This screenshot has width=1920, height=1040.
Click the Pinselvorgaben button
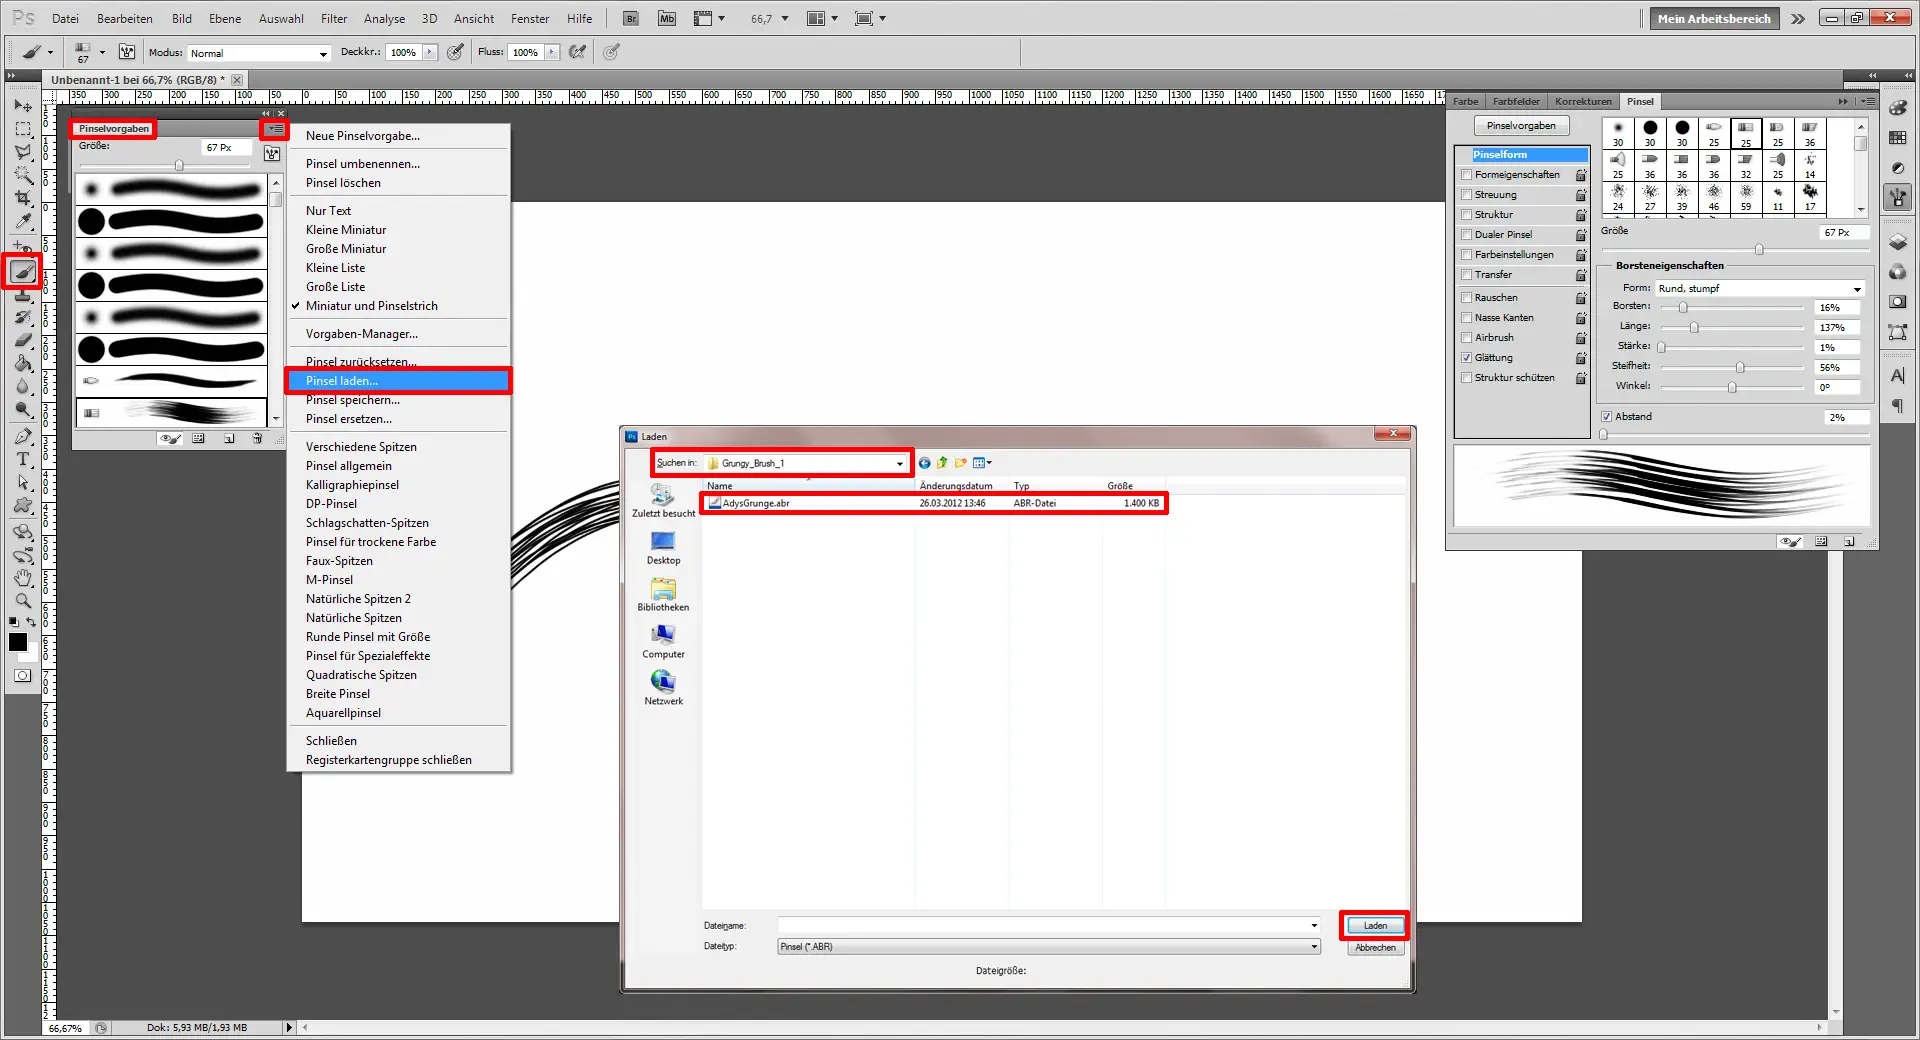coord(1521,125)
